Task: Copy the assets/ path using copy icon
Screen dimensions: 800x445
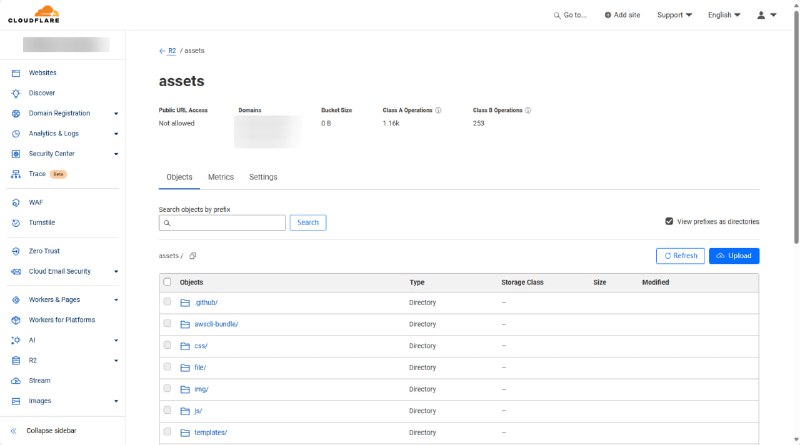Action: tap(193, 256)
